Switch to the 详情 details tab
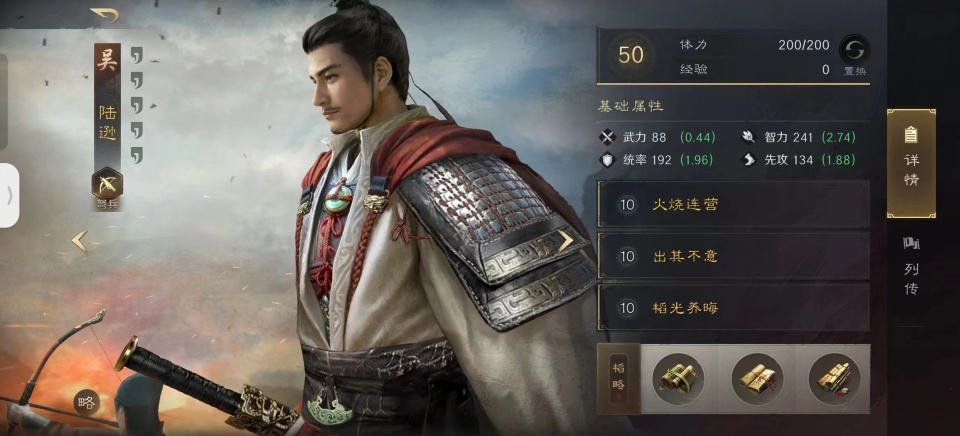 pyautogui.click(x=911, y=164)
